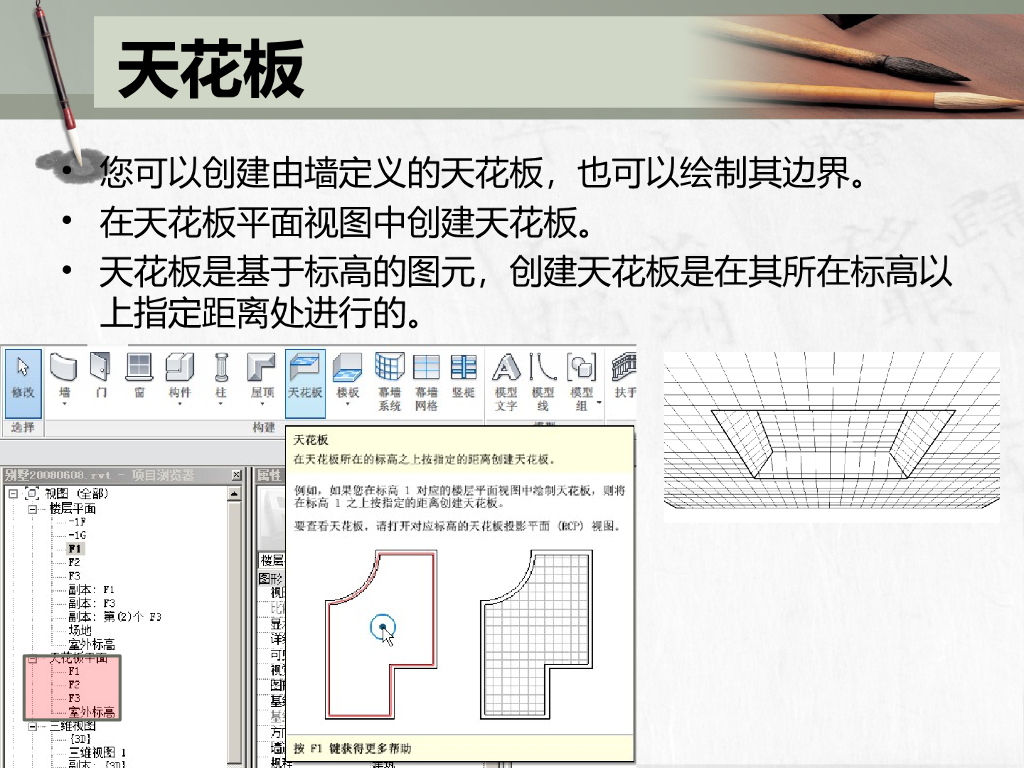Select the 天花板 (Ceiling) tool
The height and width of the screenshot is (768, 1024).
tap(305, 383)
